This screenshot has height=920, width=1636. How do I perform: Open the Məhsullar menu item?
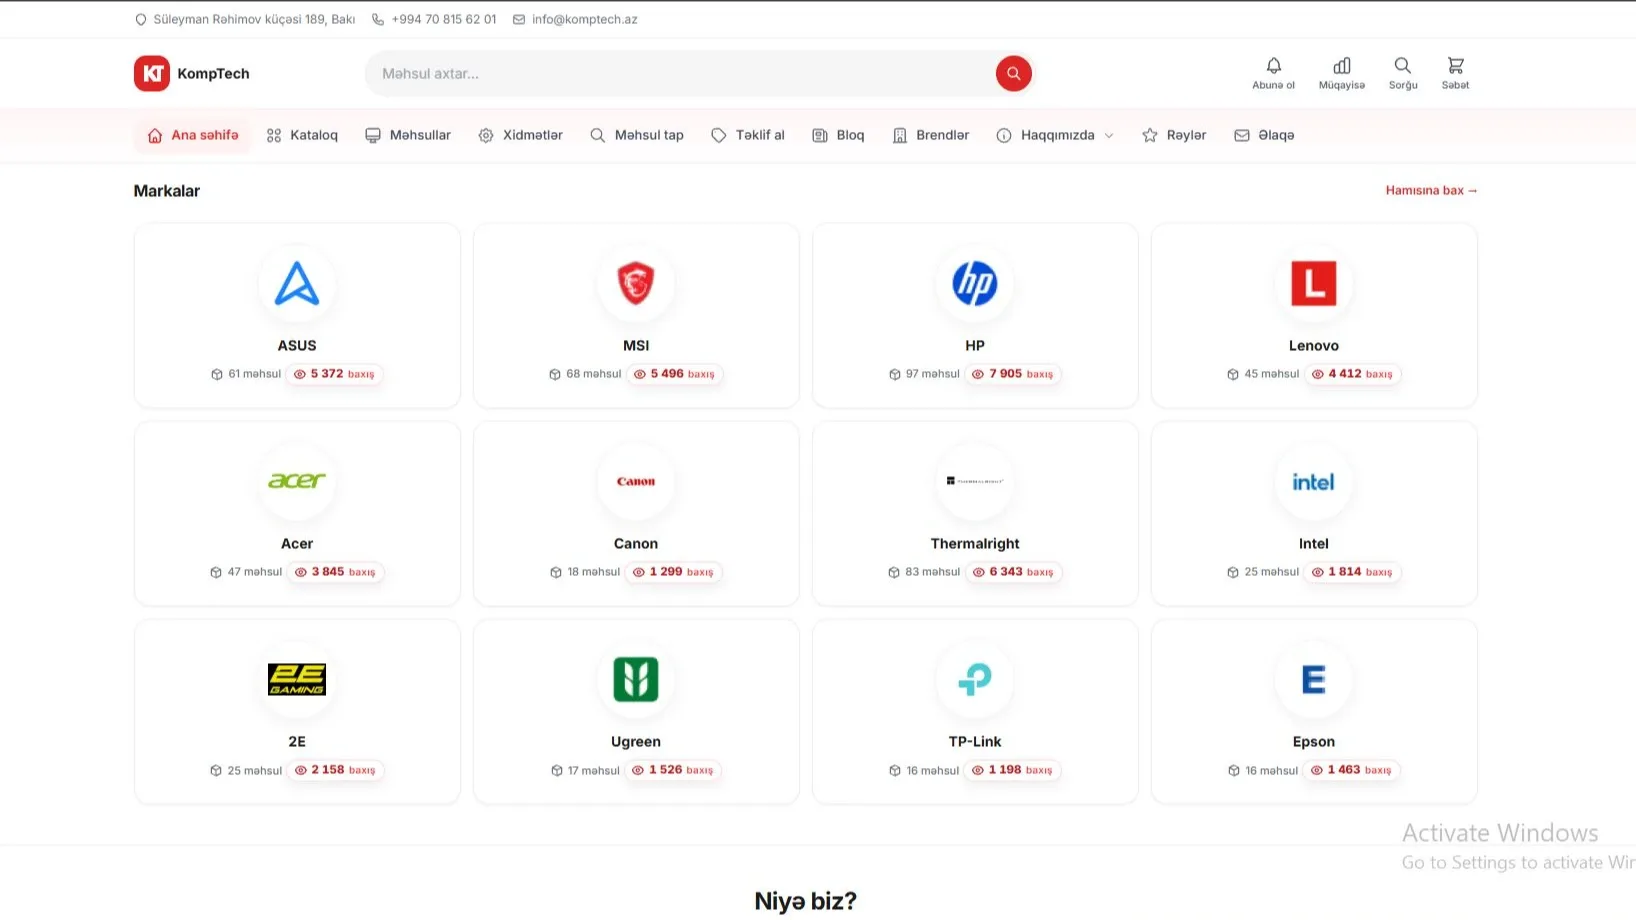point(408,135)
